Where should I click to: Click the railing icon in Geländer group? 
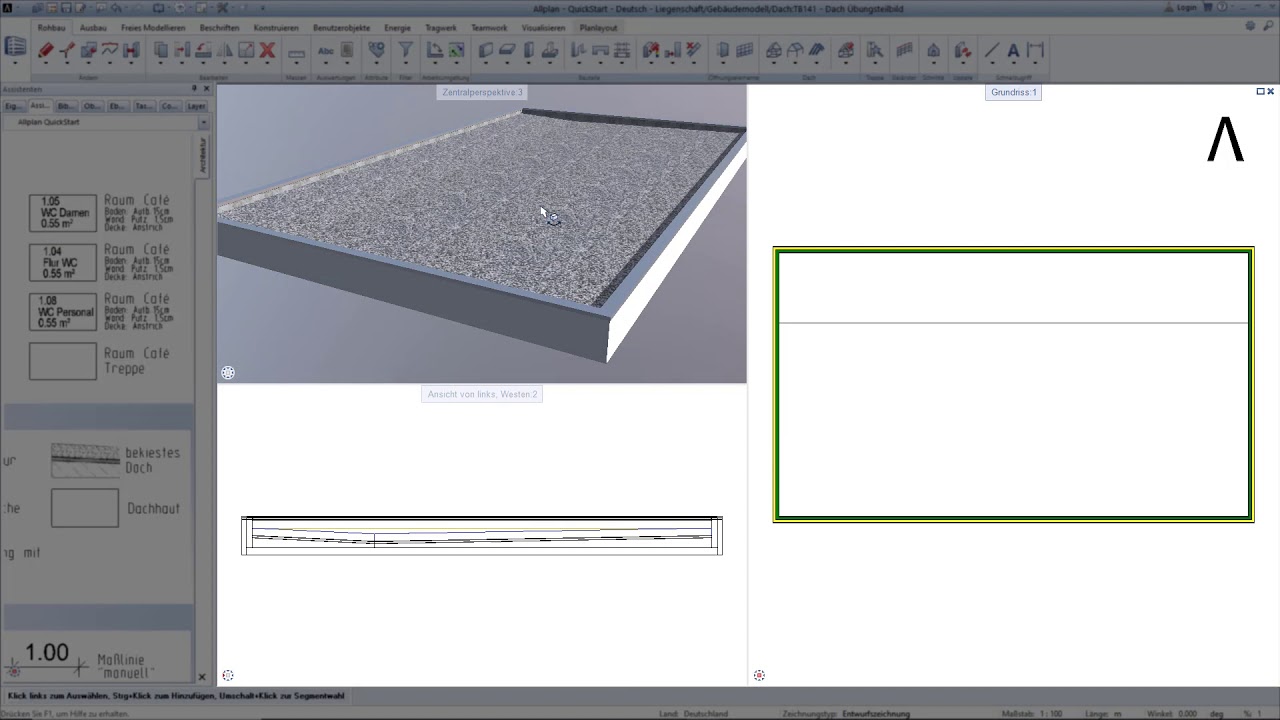pos(904,50)
